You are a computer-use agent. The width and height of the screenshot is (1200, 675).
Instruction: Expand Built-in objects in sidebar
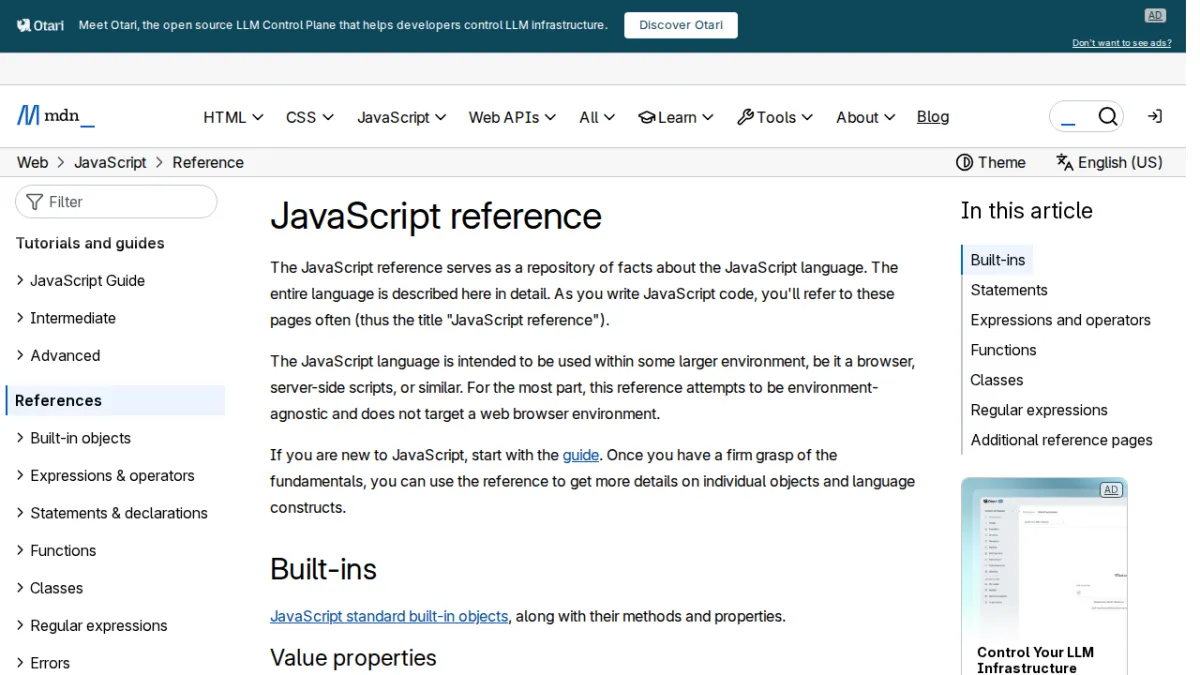pos(73,438)
